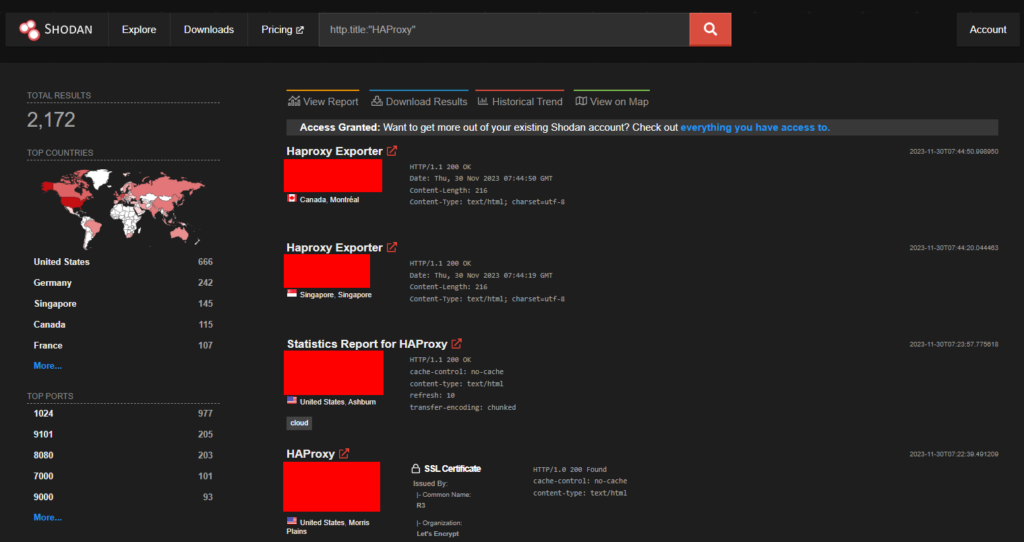Click the external-link icon beside Pricing
1024x542 pixels.
(300, 30)
